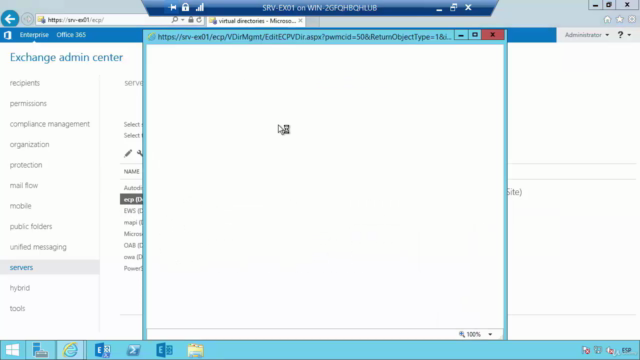Viewport: 640px width, 360px height.
Task: Select the mapi row in the list
Action: [x=133, y=222]
